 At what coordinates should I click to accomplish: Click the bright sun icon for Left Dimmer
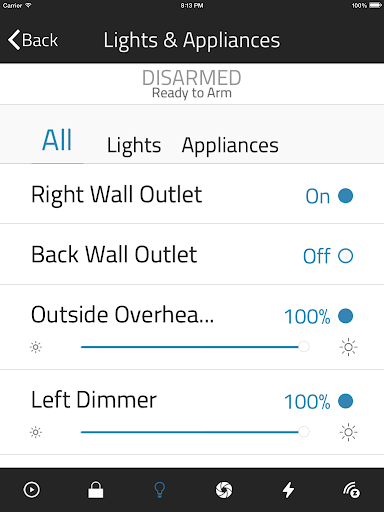pos(348,432)
